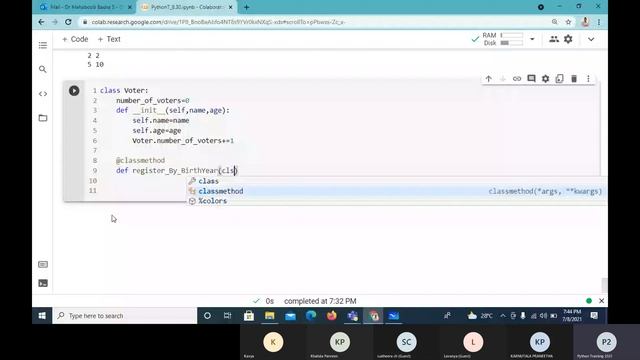
Task: Go back in the browser
Action: tap(41, 22)
